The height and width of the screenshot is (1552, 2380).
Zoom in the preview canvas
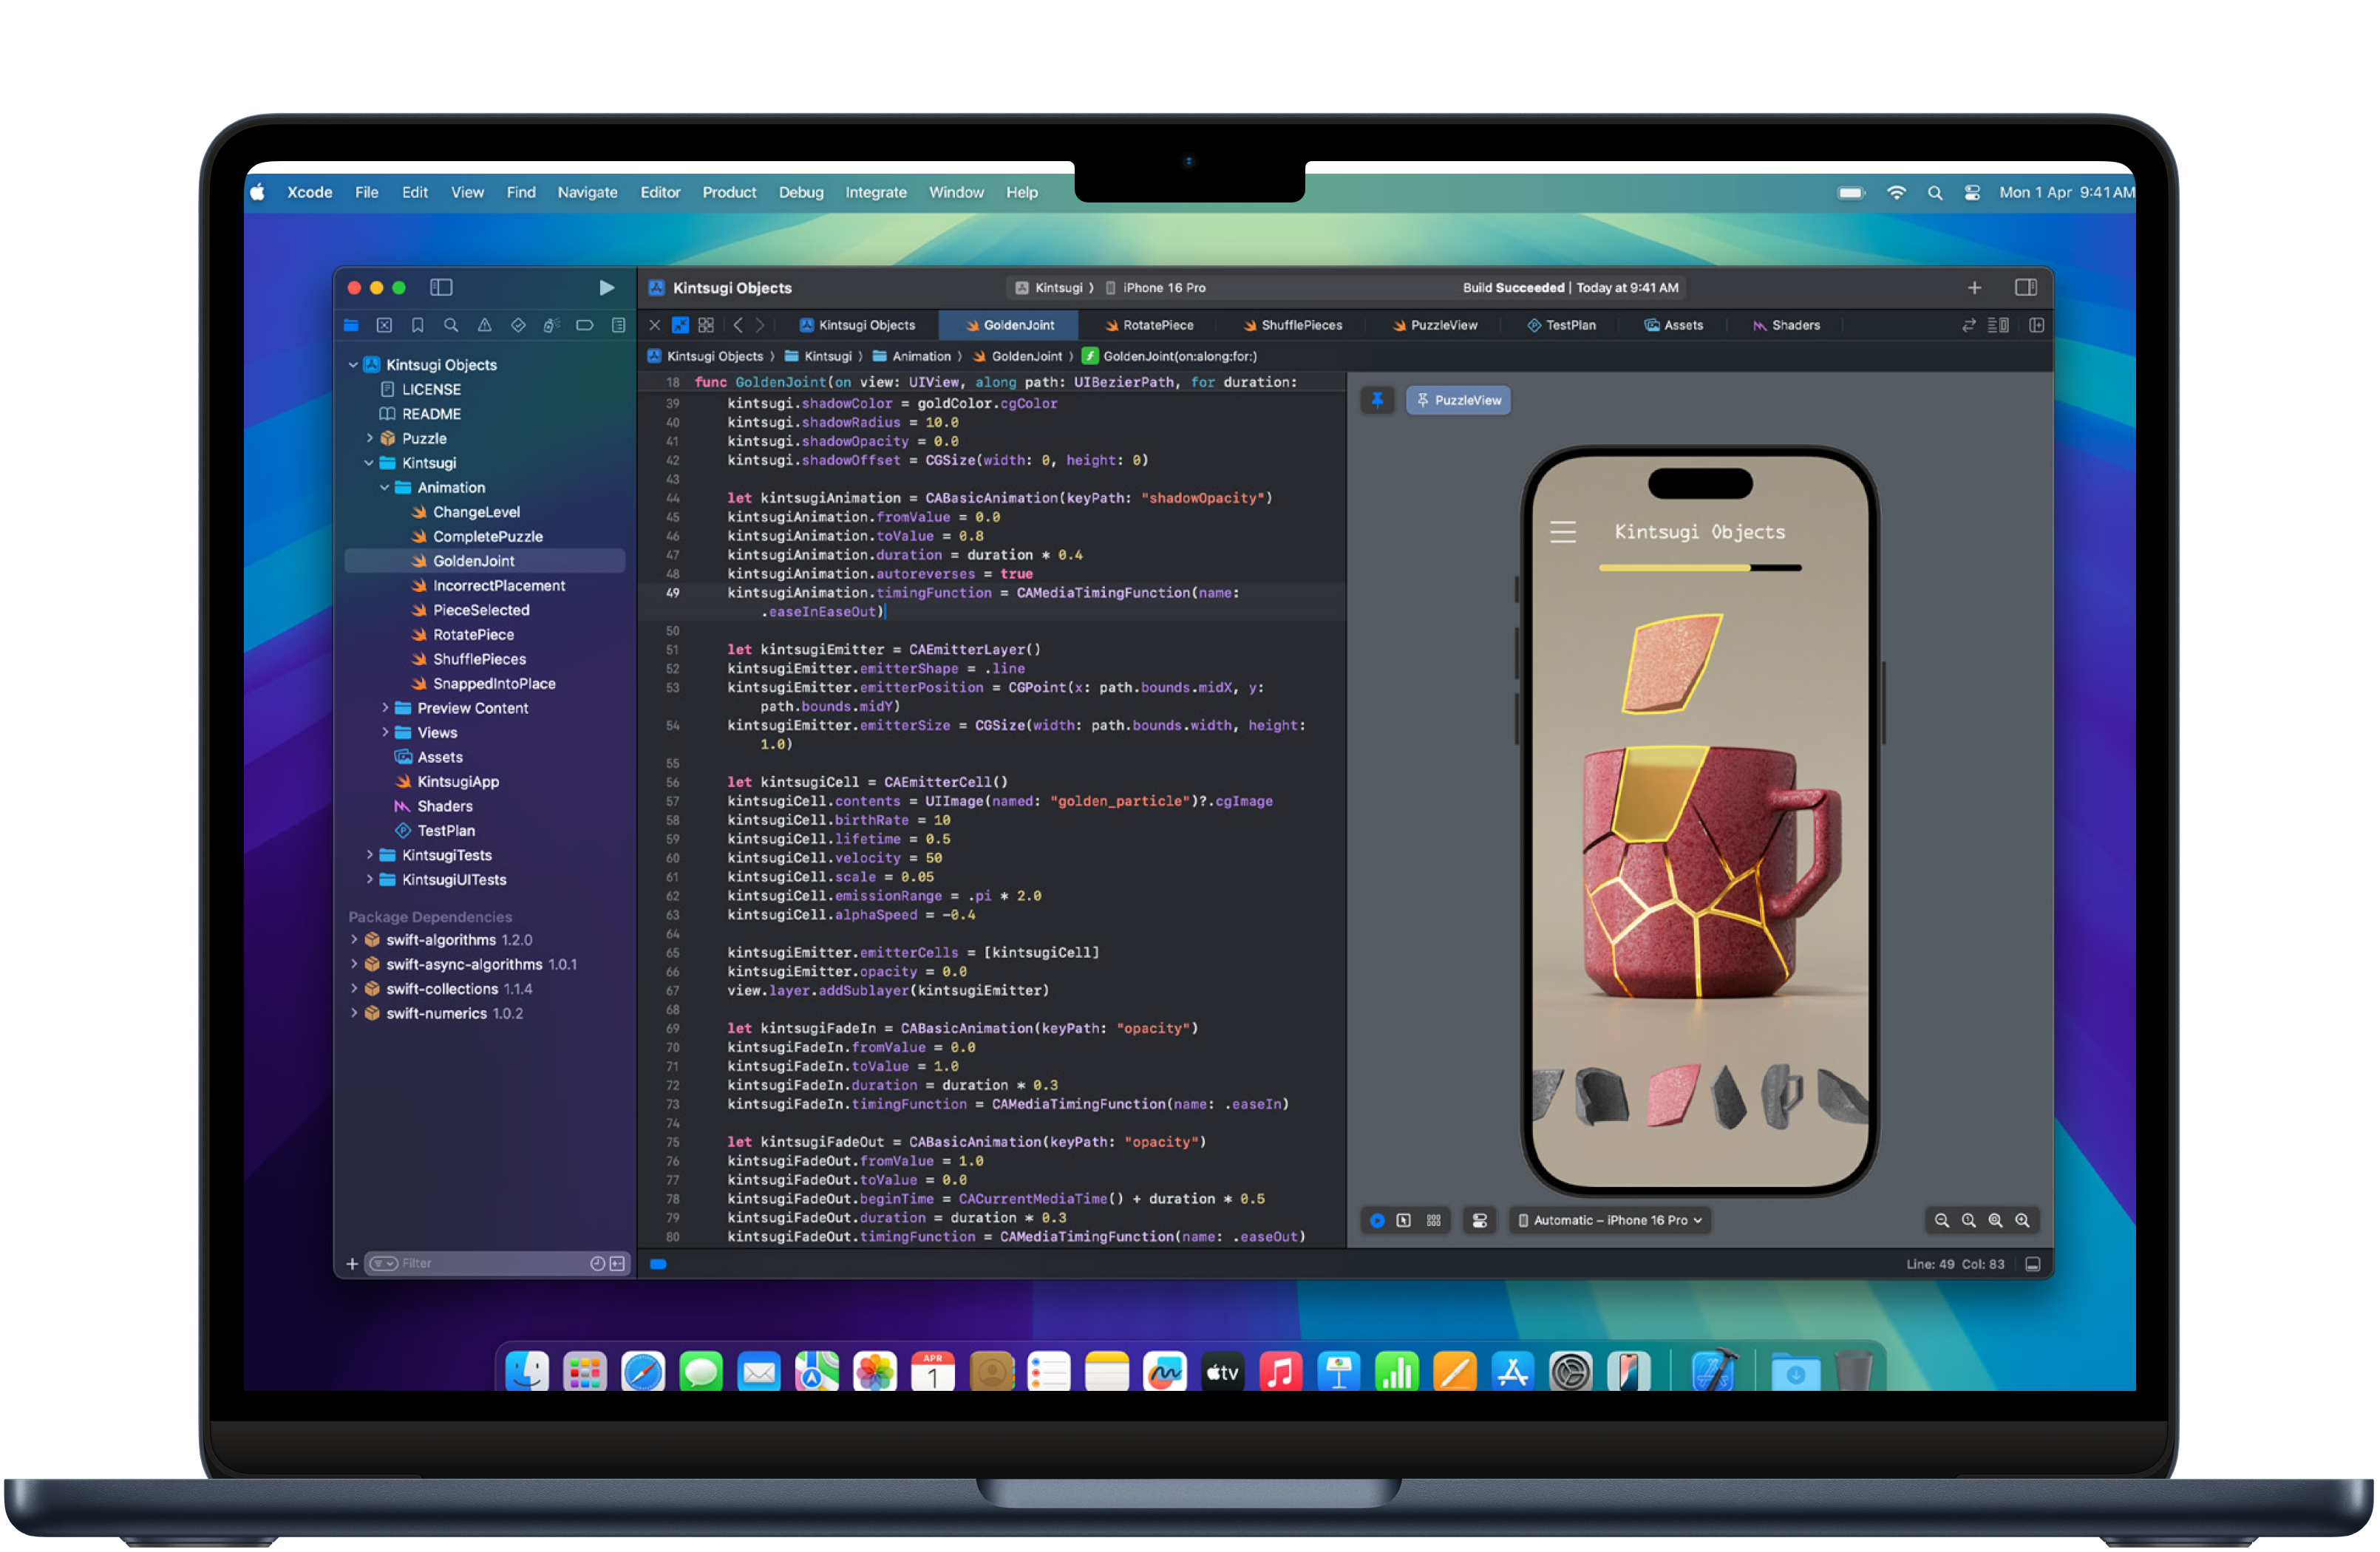click(x=2023, y=1220)
